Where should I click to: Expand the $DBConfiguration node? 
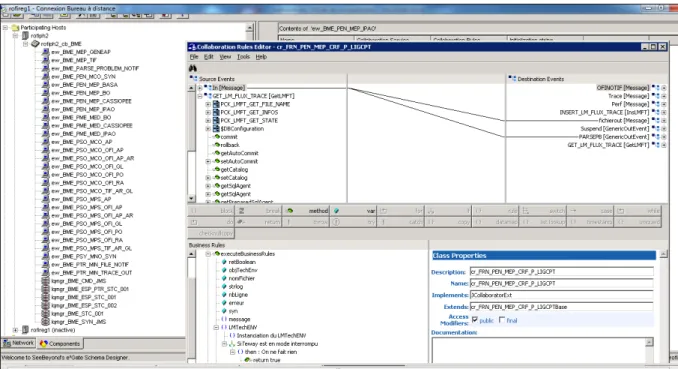pyautogui.click(x=208, y=128)
